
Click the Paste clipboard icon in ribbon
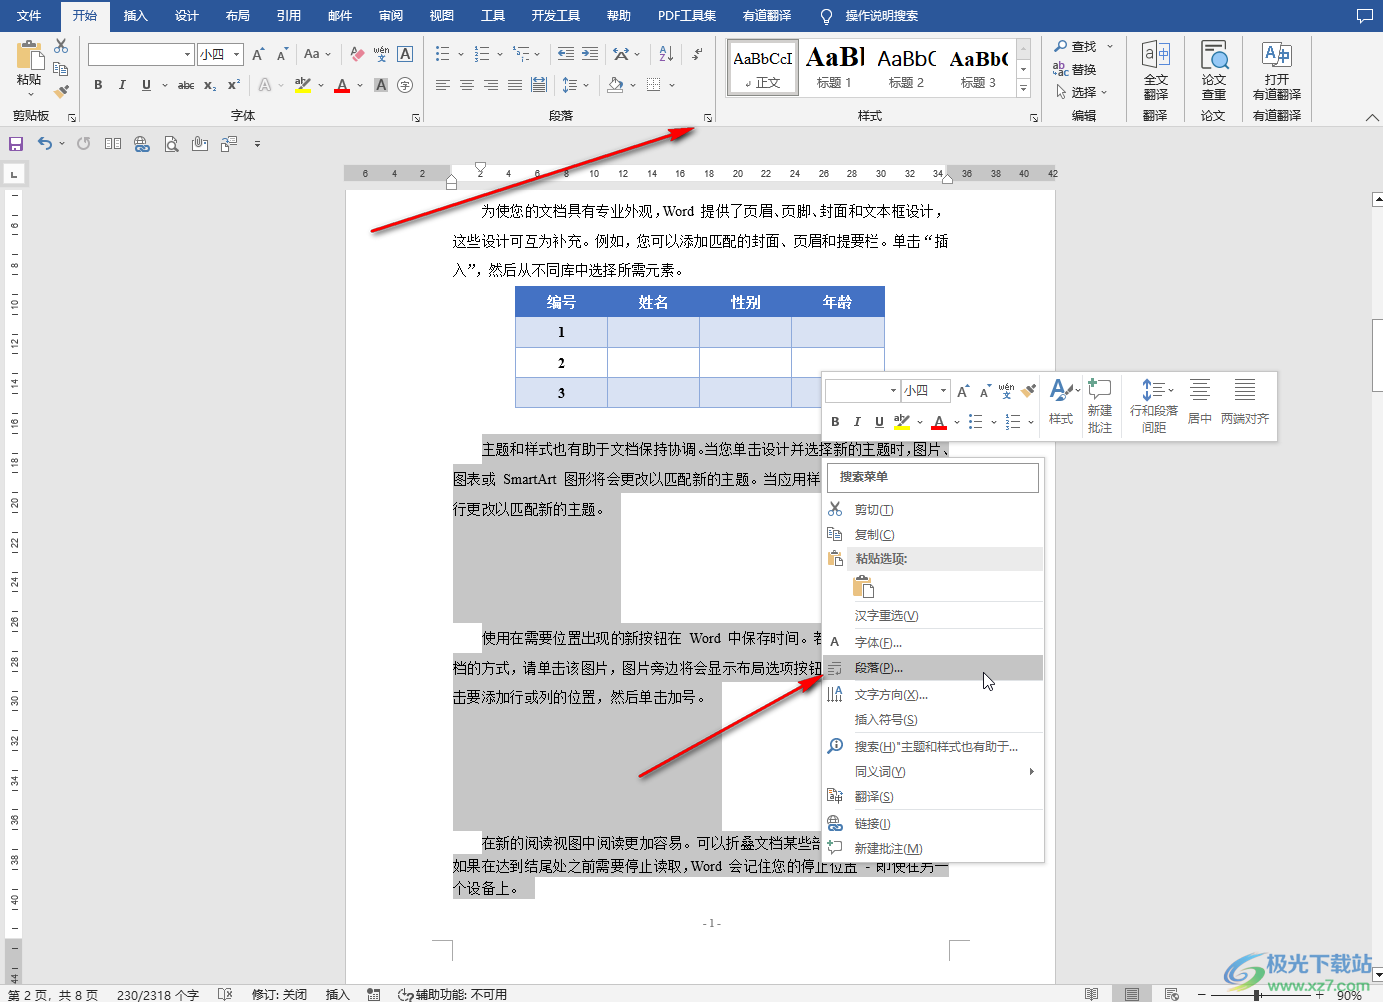29,55
